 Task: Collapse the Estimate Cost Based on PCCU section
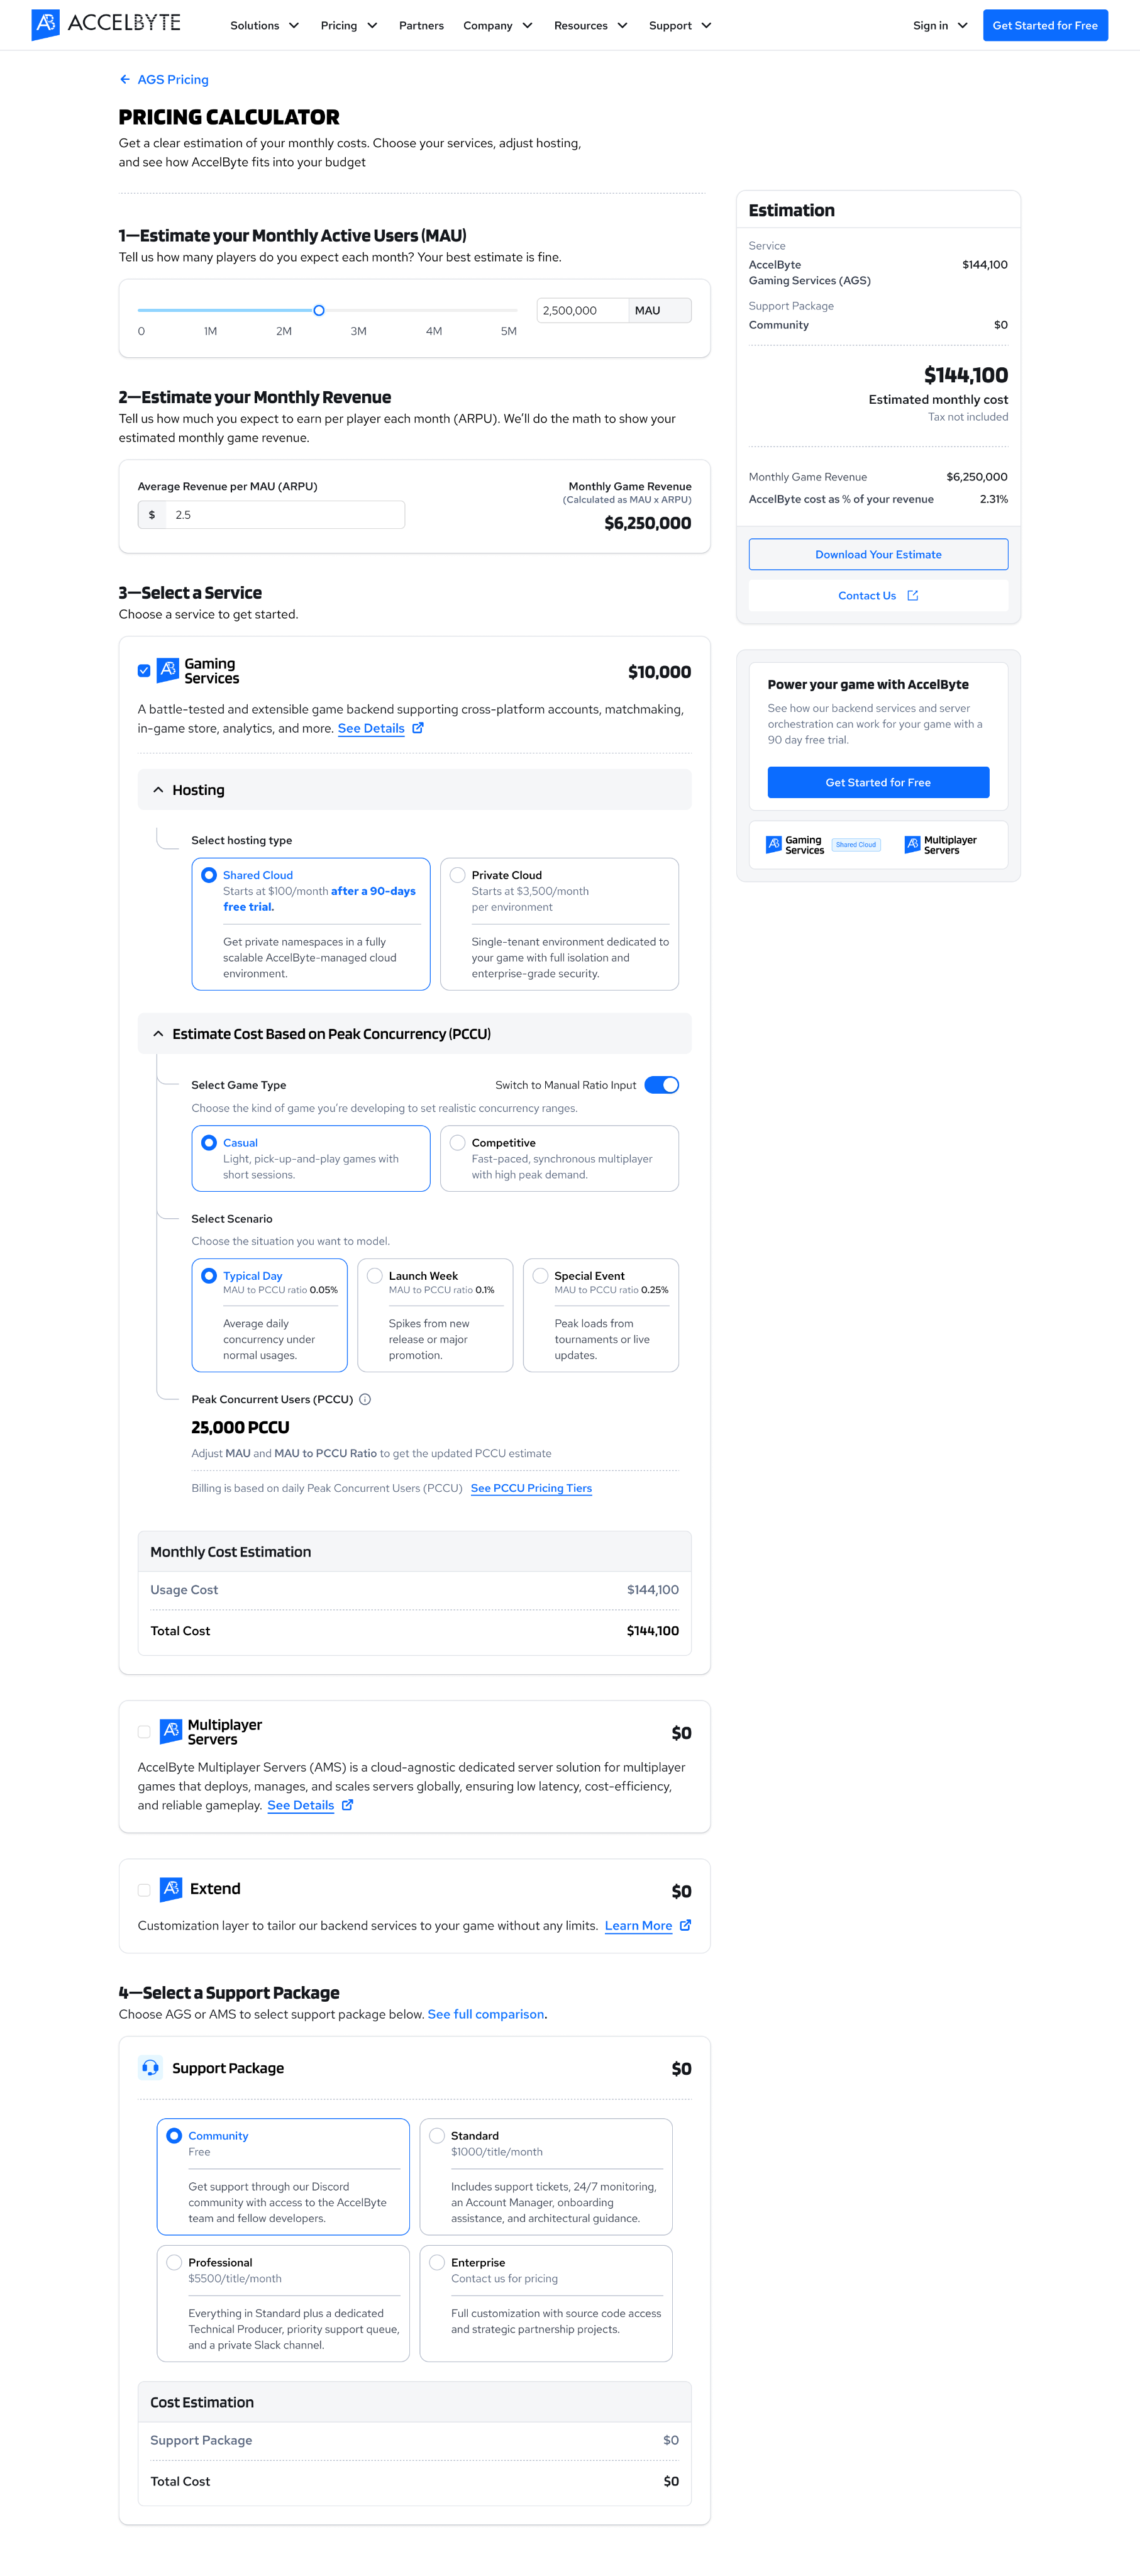click(158, 1034)
